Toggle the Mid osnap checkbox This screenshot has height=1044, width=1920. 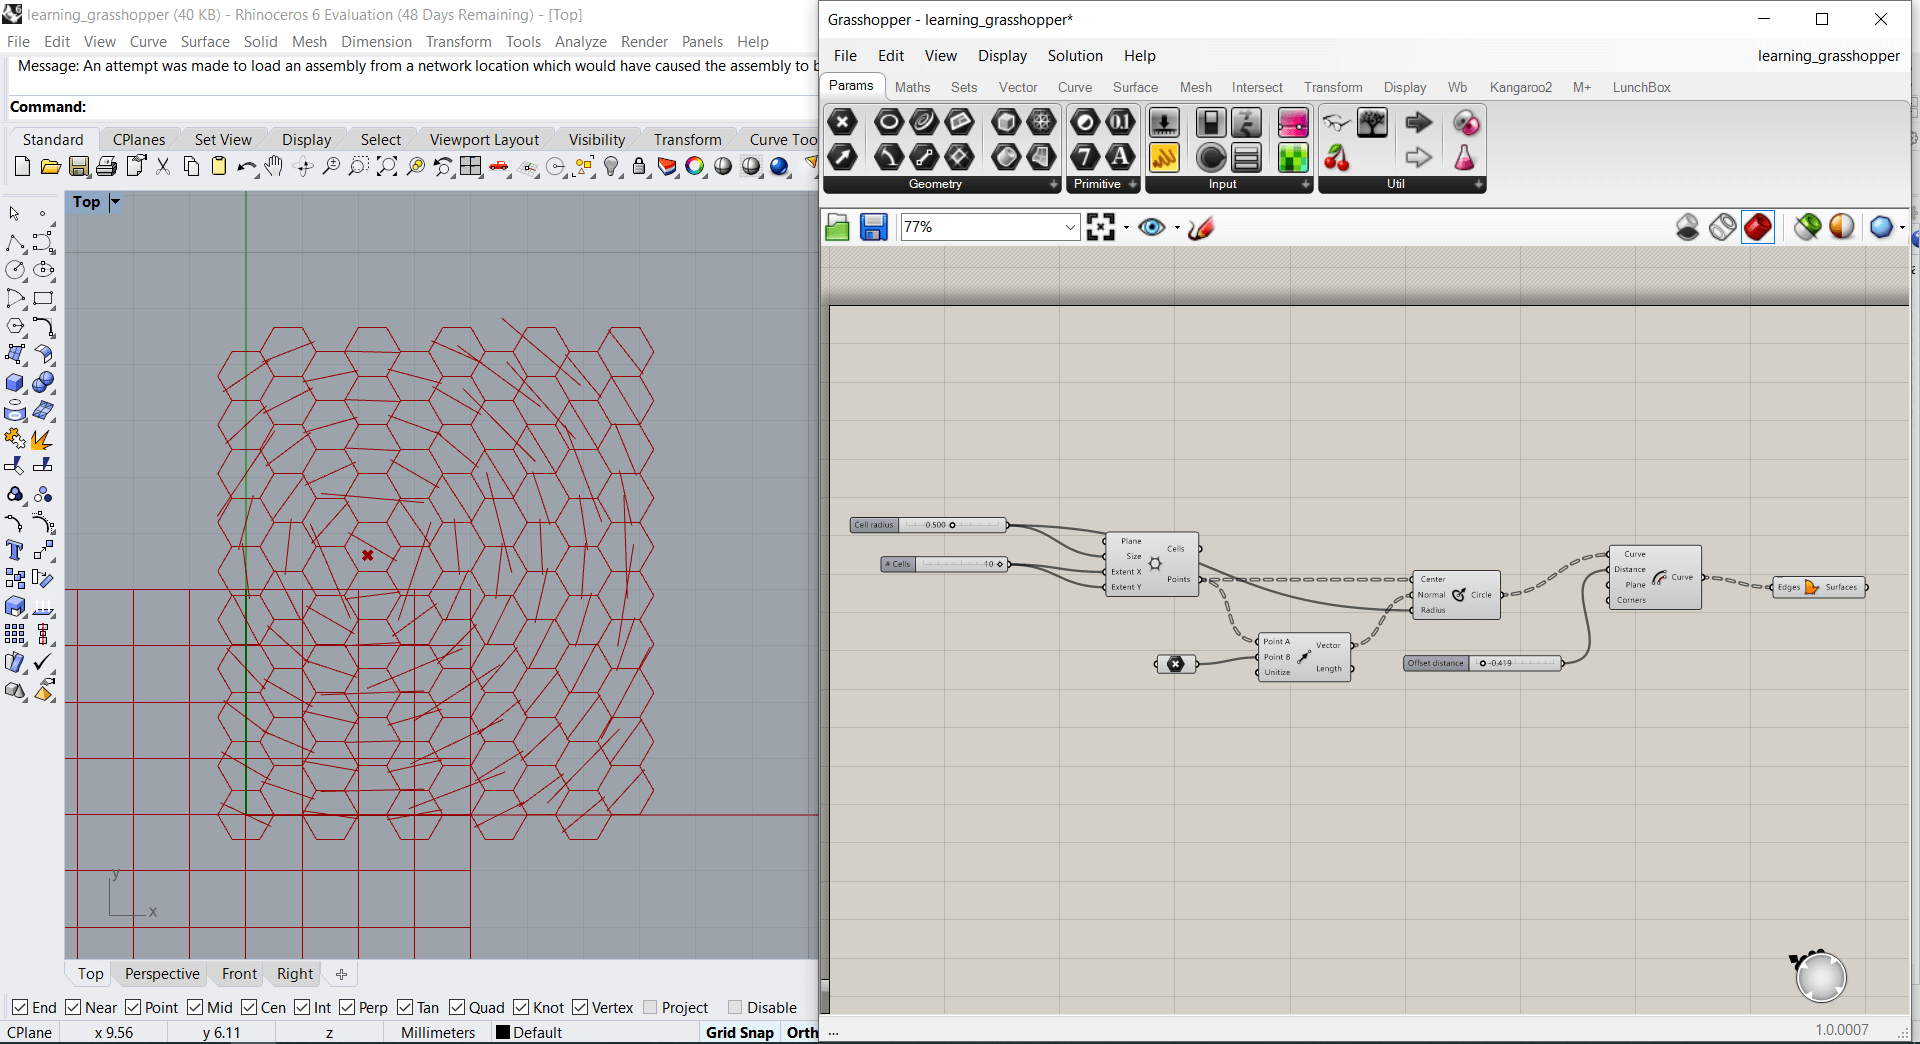(x=195, y=1007)
